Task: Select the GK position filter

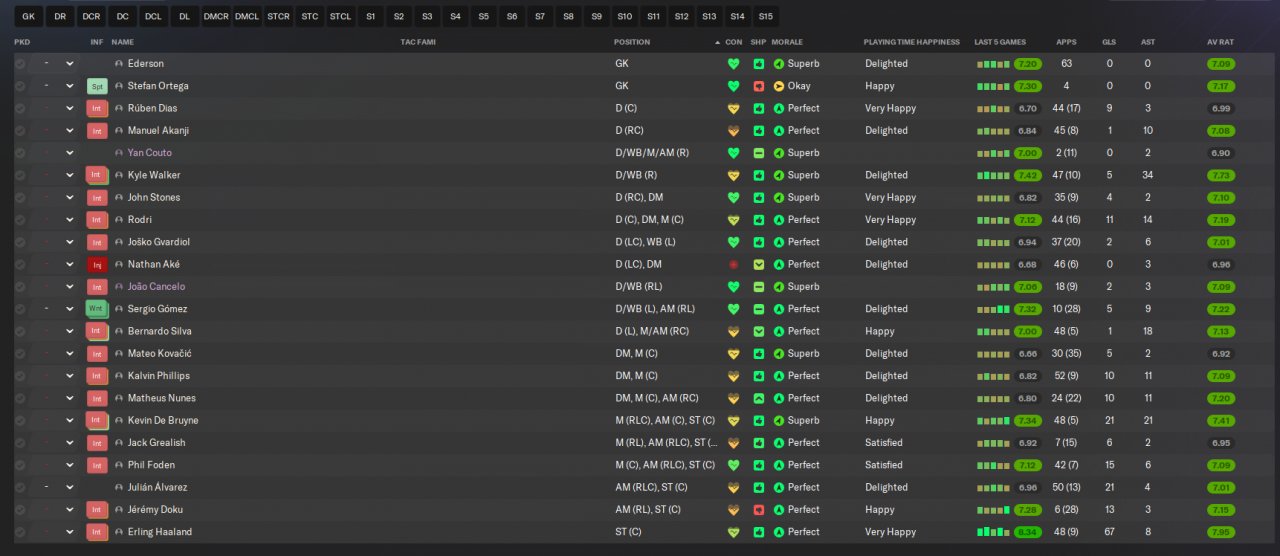Action: tap(28, 16)
